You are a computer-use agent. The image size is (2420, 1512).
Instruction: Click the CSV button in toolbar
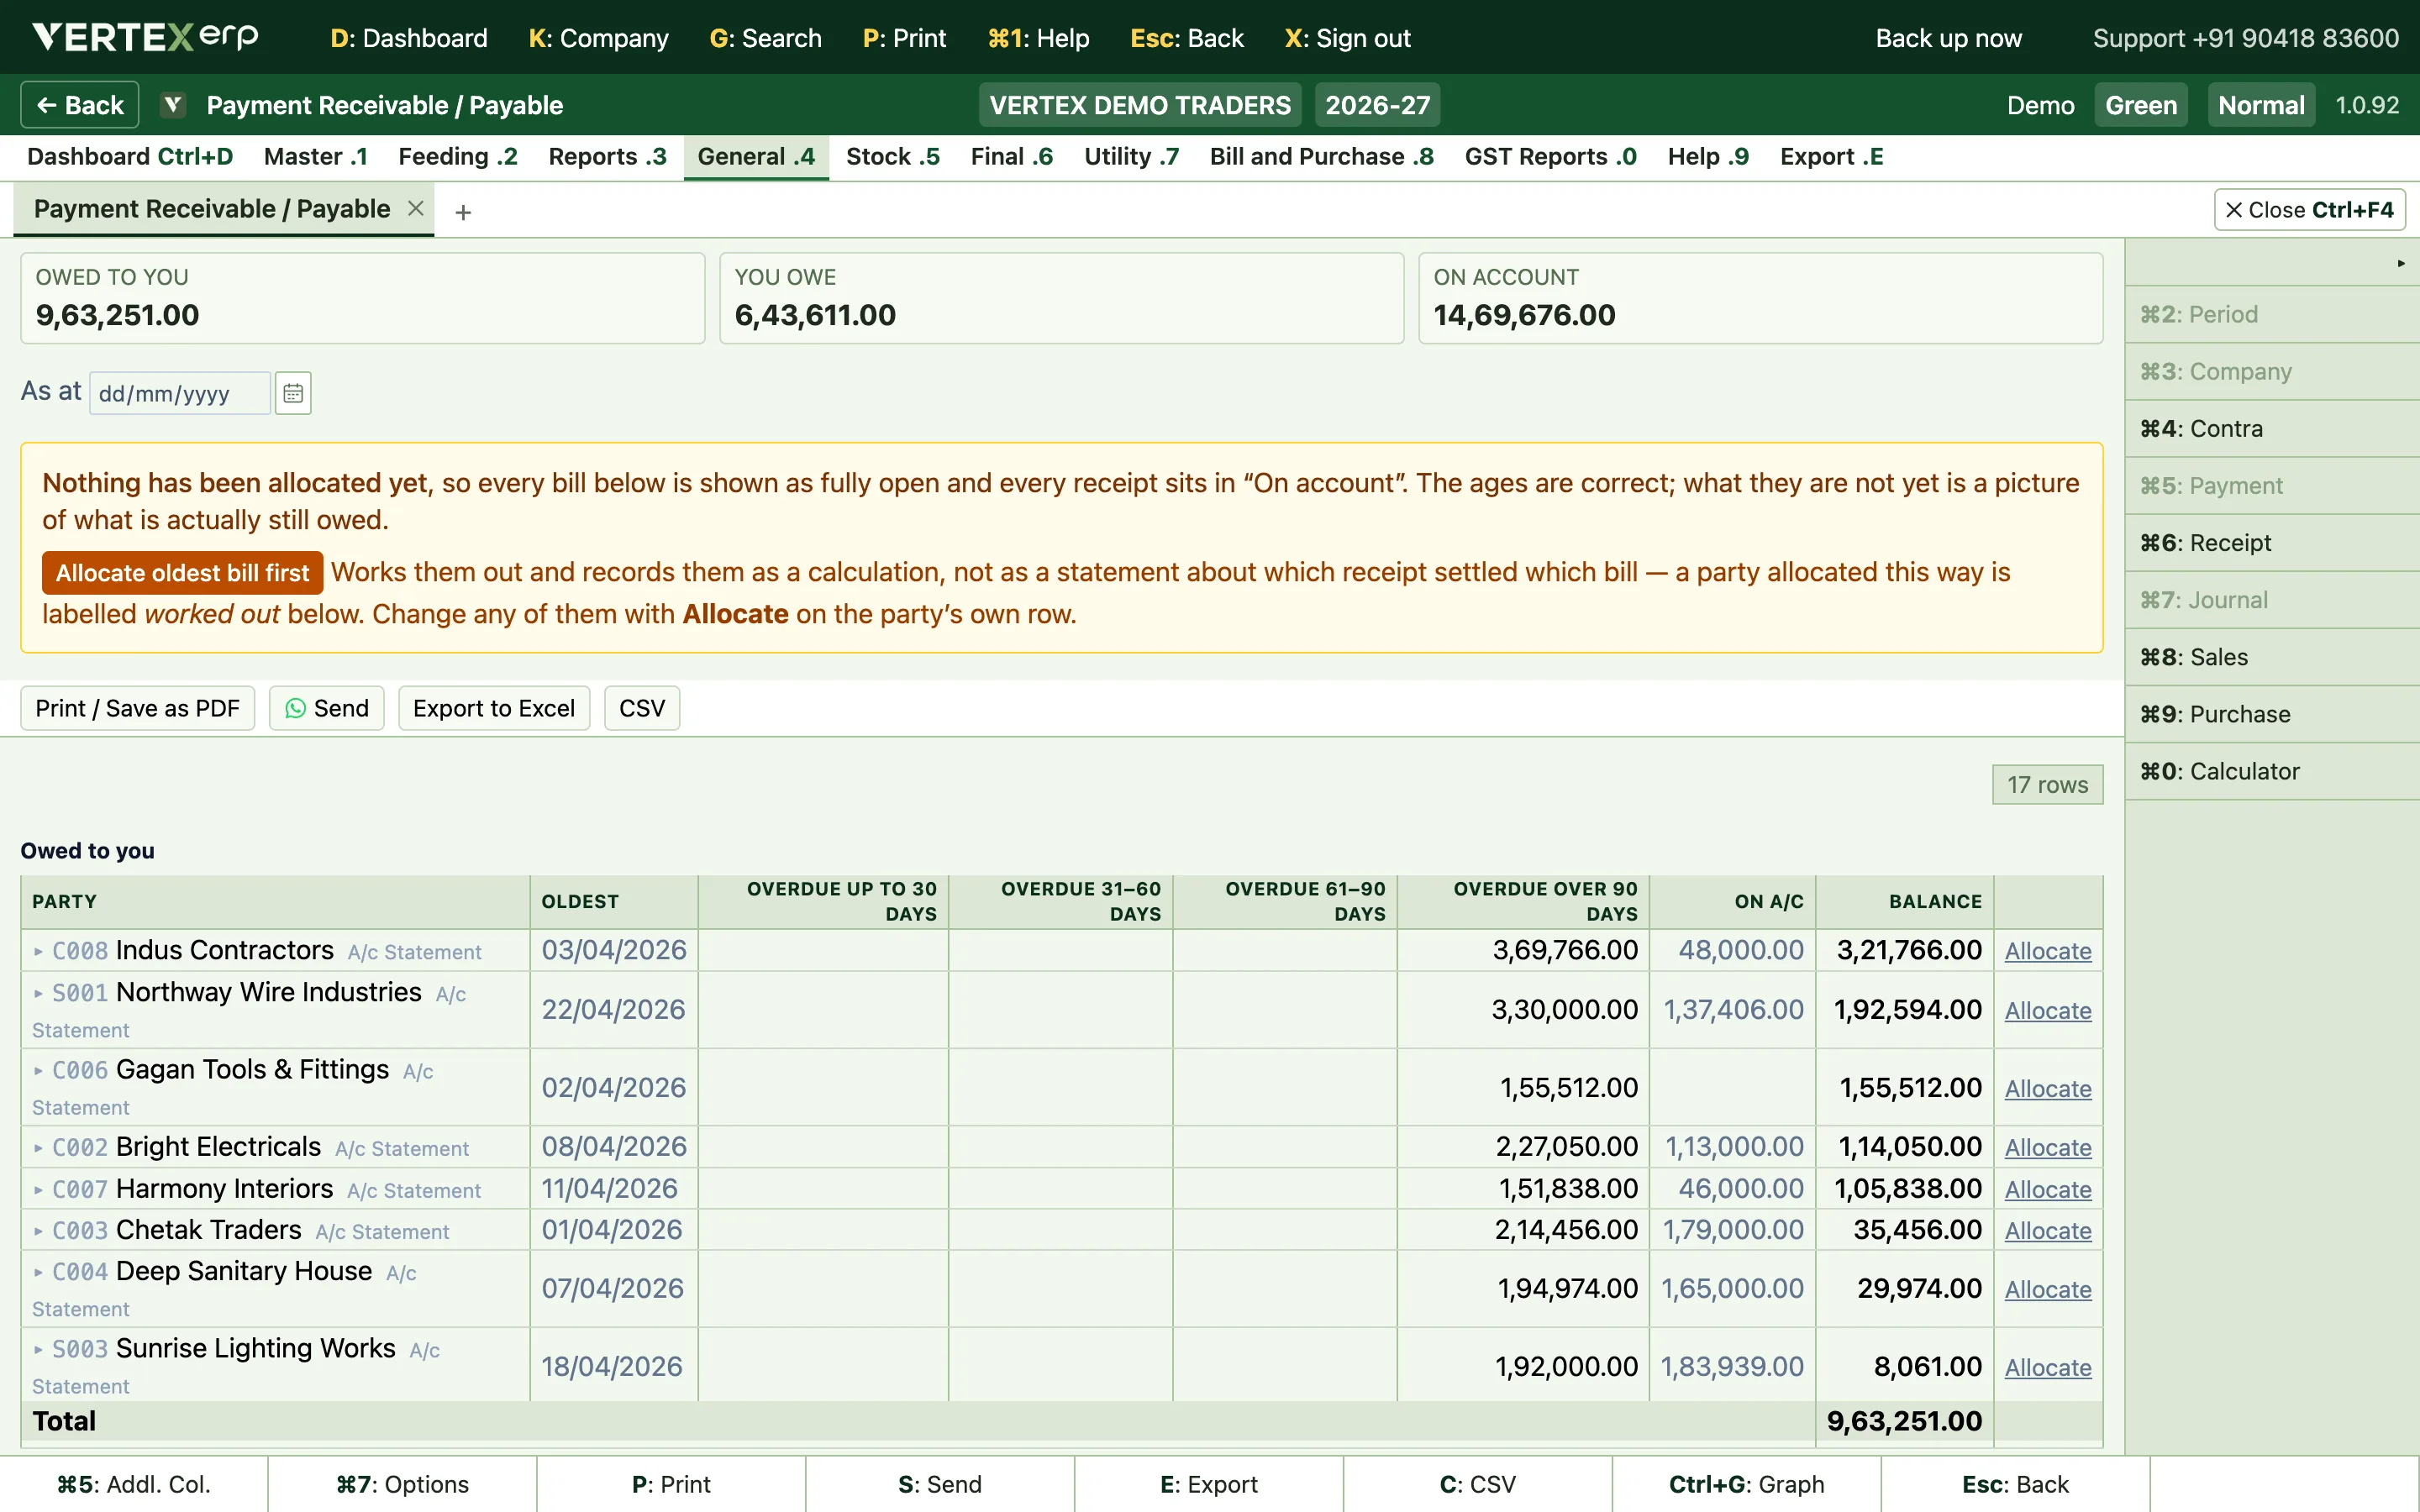(x=642, y=708)
